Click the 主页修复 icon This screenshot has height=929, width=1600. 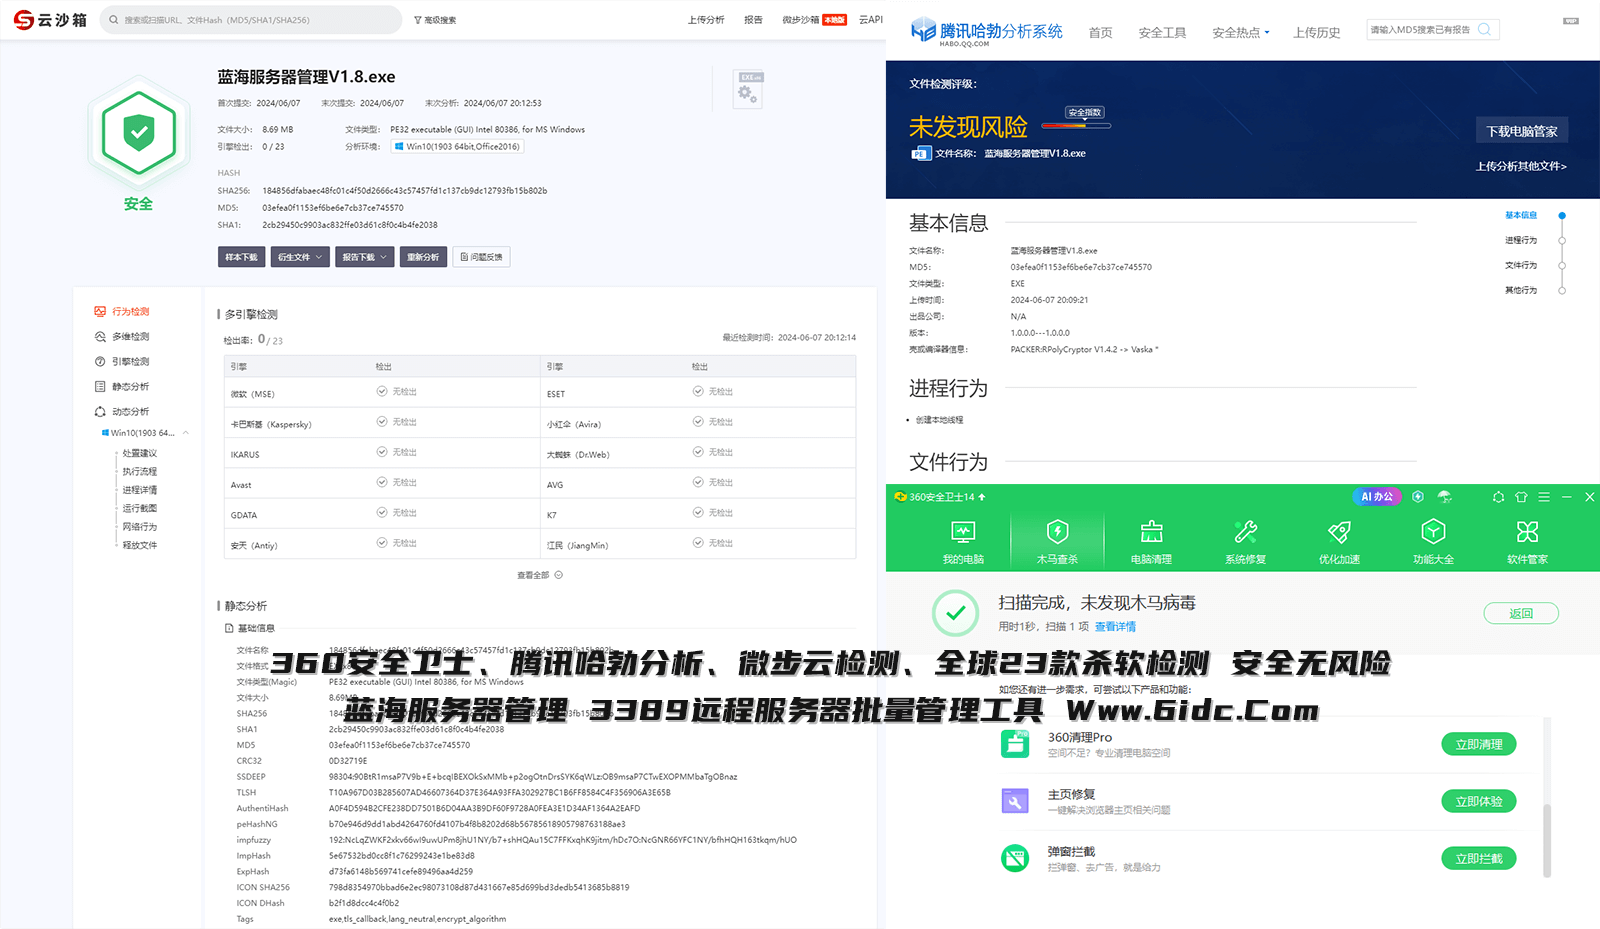[x=1015, y=800]
